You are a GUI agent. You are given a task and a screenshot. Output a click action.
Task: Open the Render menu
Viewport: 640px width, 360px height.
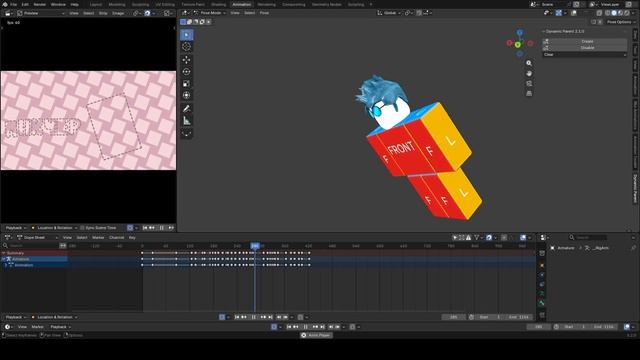pos(40,4)
